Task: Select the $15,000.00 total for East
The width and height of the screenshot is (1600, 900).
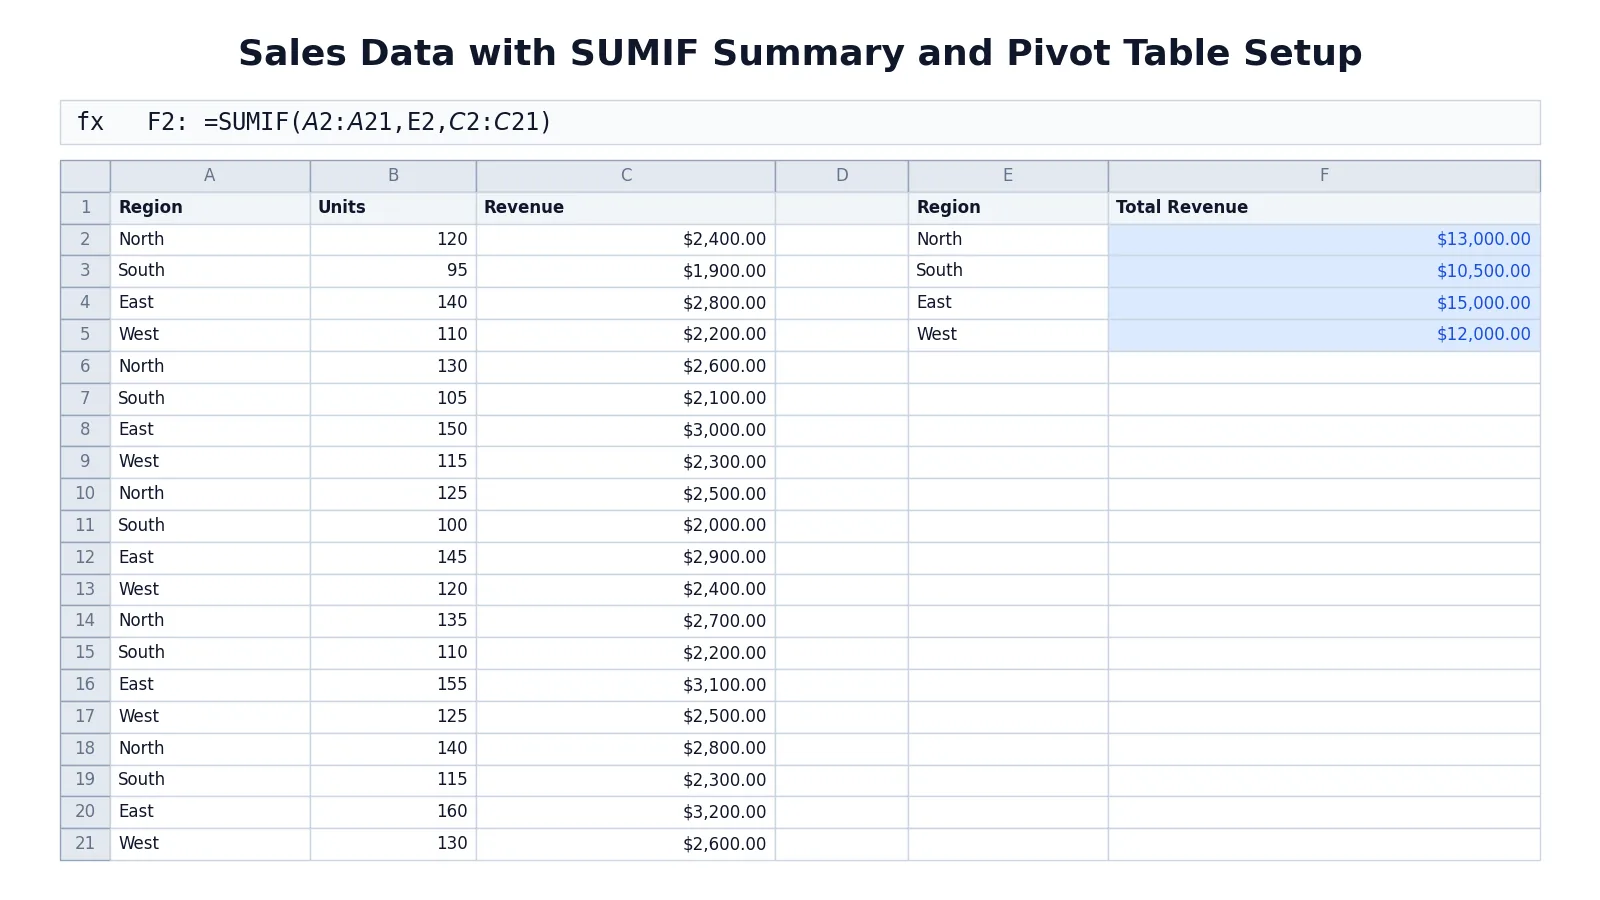Action: [1324, 303]
